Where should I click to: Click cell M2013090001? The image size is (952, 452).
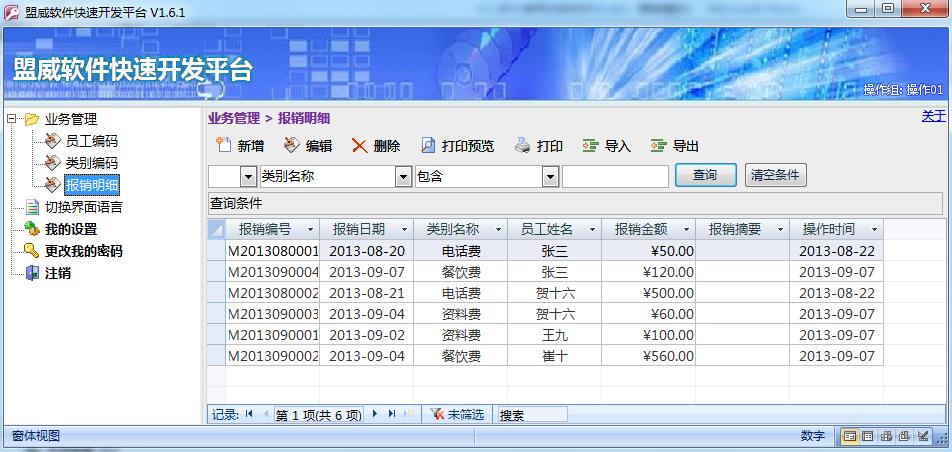click(273, 335)
